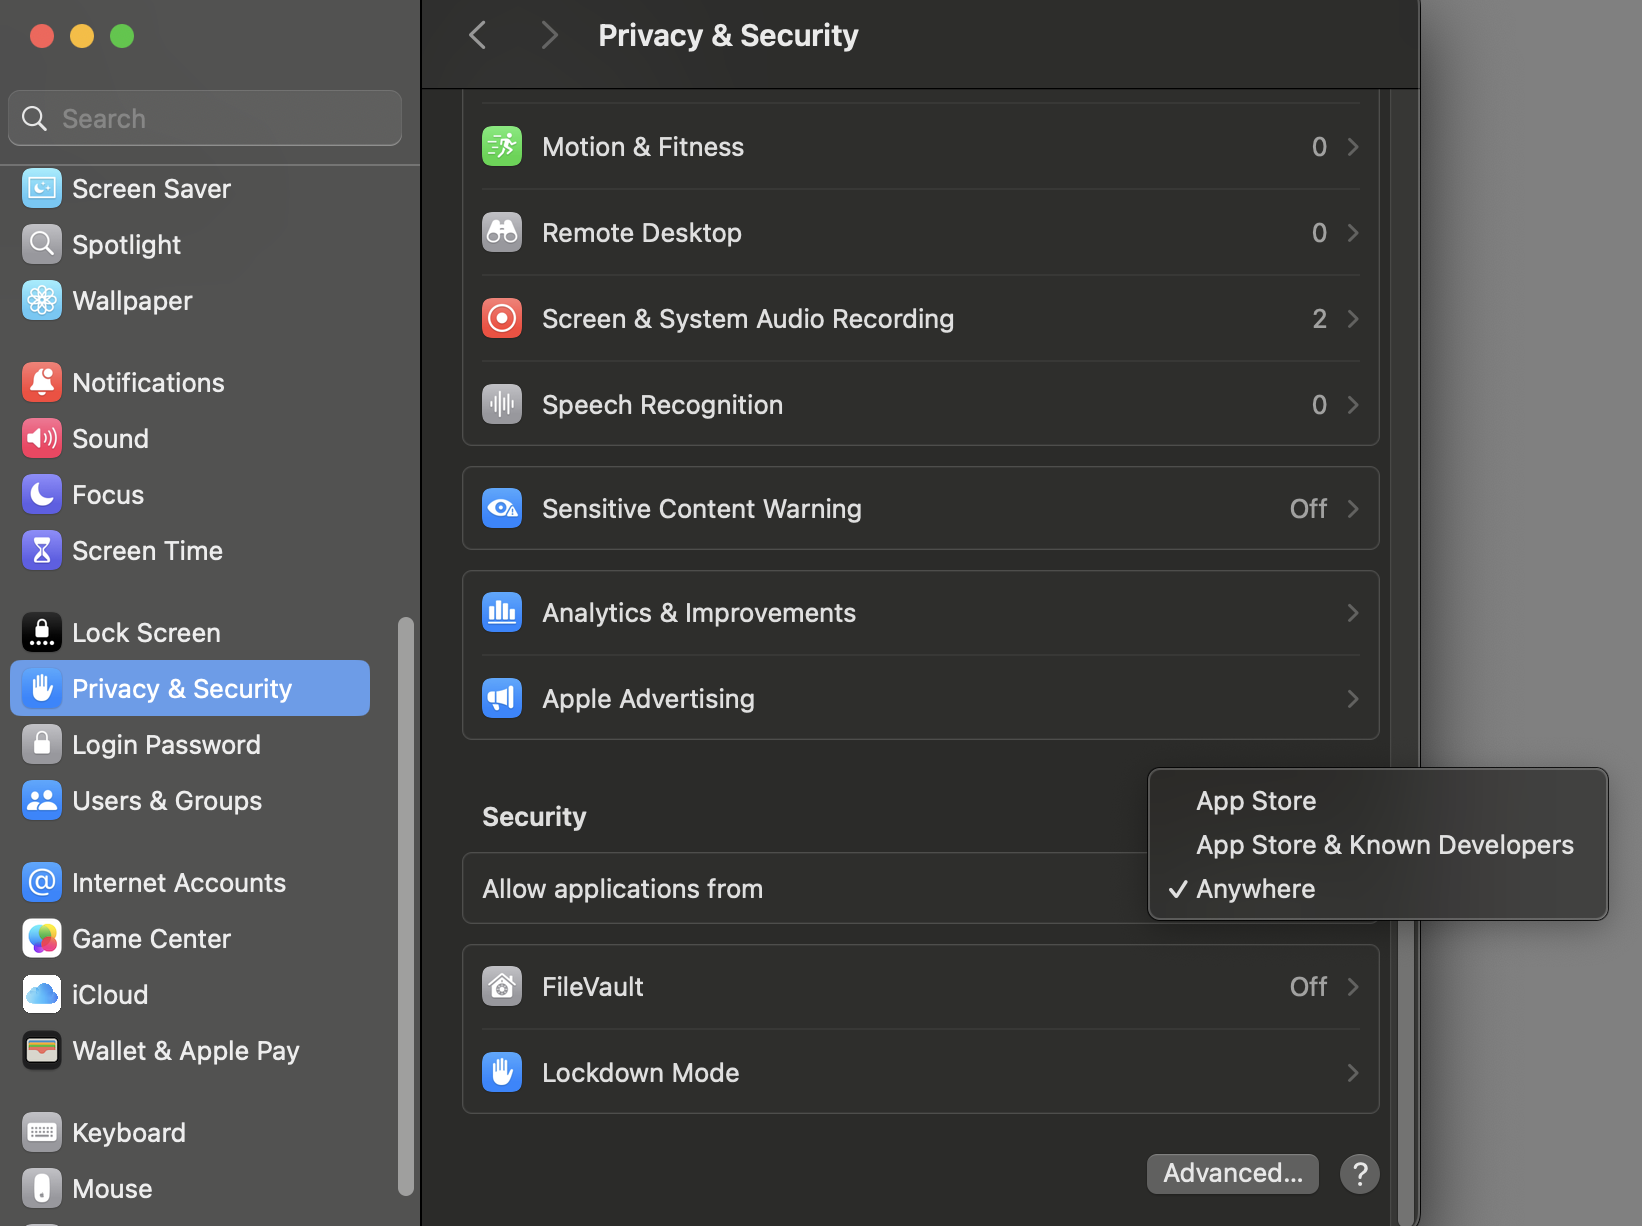Select Users & Groups people icon
This screenshot has height=1226, width=1642.
click(42, 800)
